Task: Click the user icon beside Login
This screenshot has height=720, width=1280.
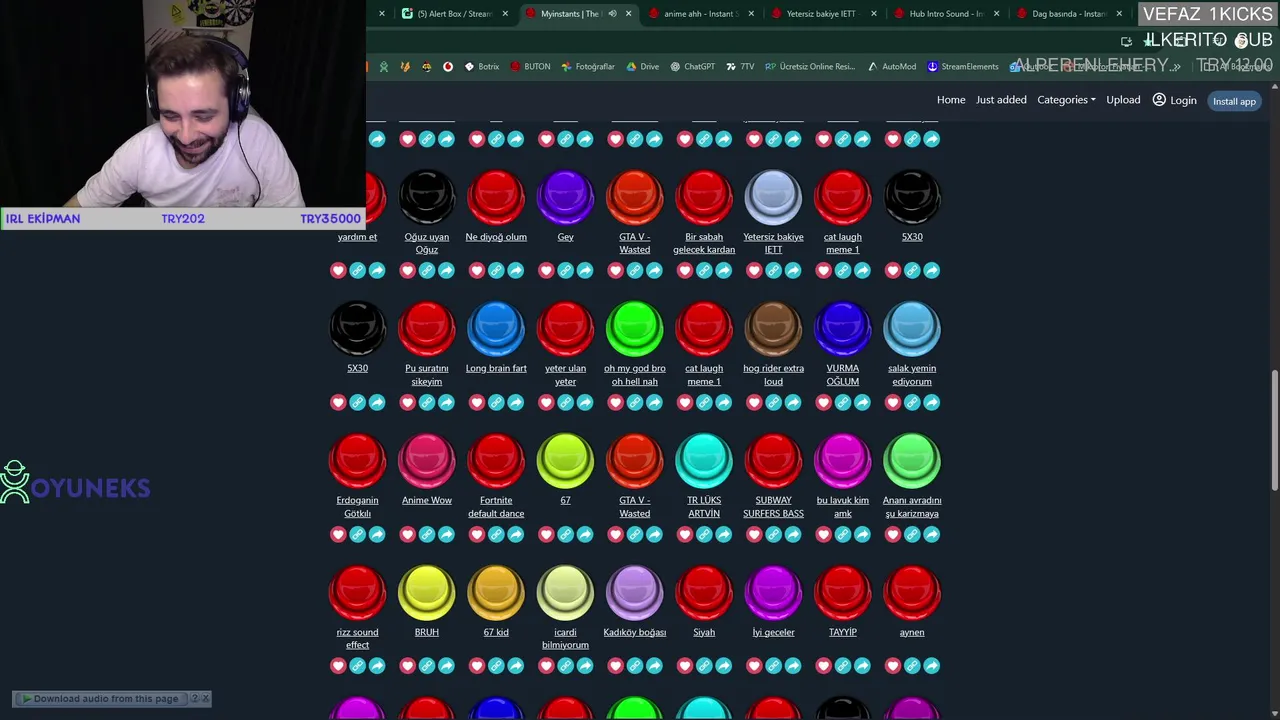Action: click(1159, 100)
